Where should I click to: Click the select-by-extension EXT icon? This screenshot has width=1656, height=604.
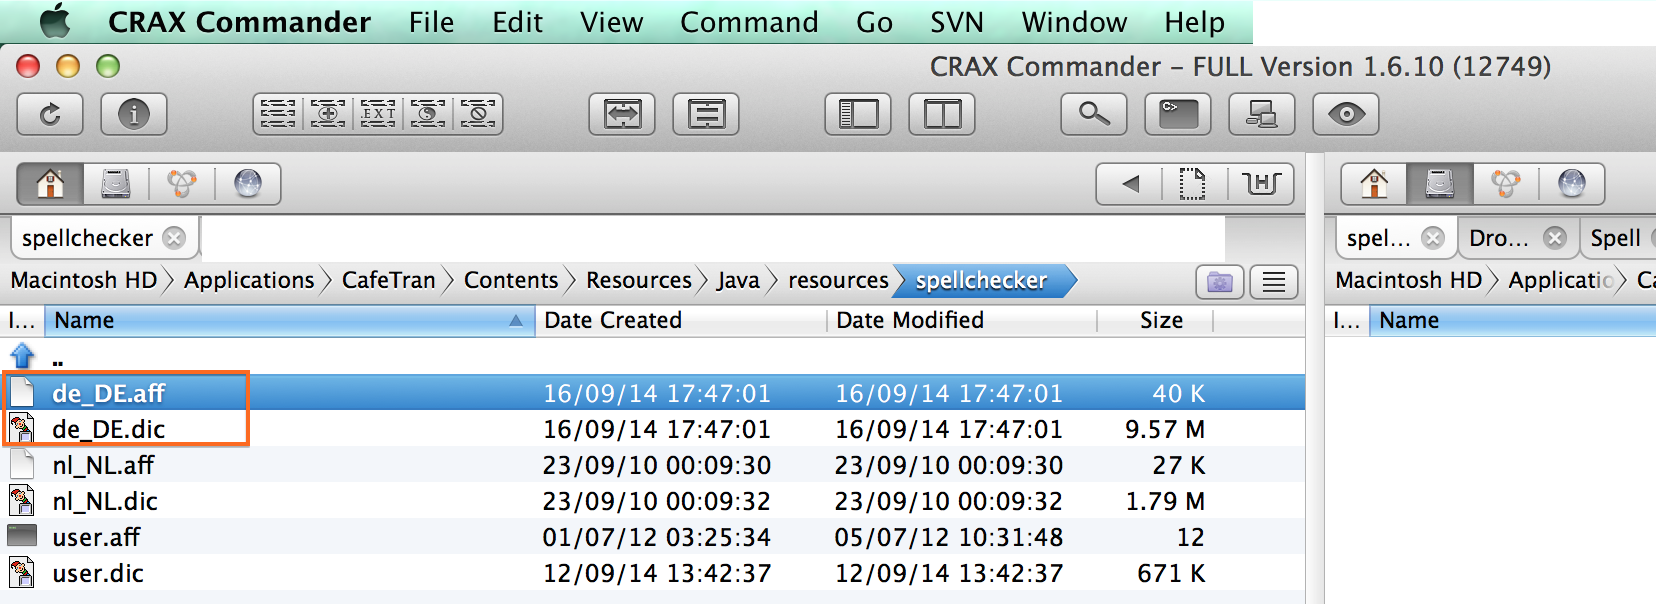coord(378,114)
